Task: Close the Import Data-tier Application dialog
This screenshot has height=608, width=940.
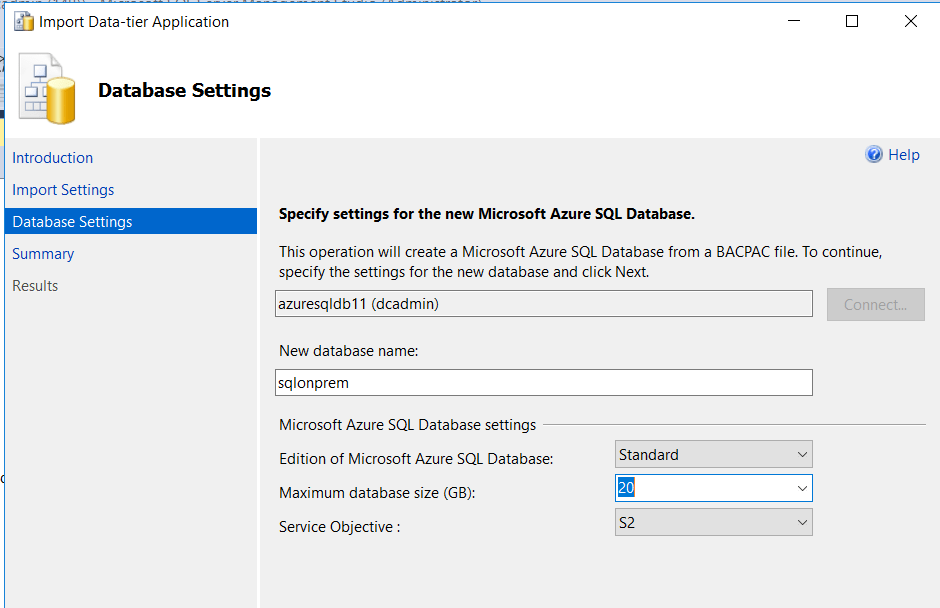Action: 910,21
